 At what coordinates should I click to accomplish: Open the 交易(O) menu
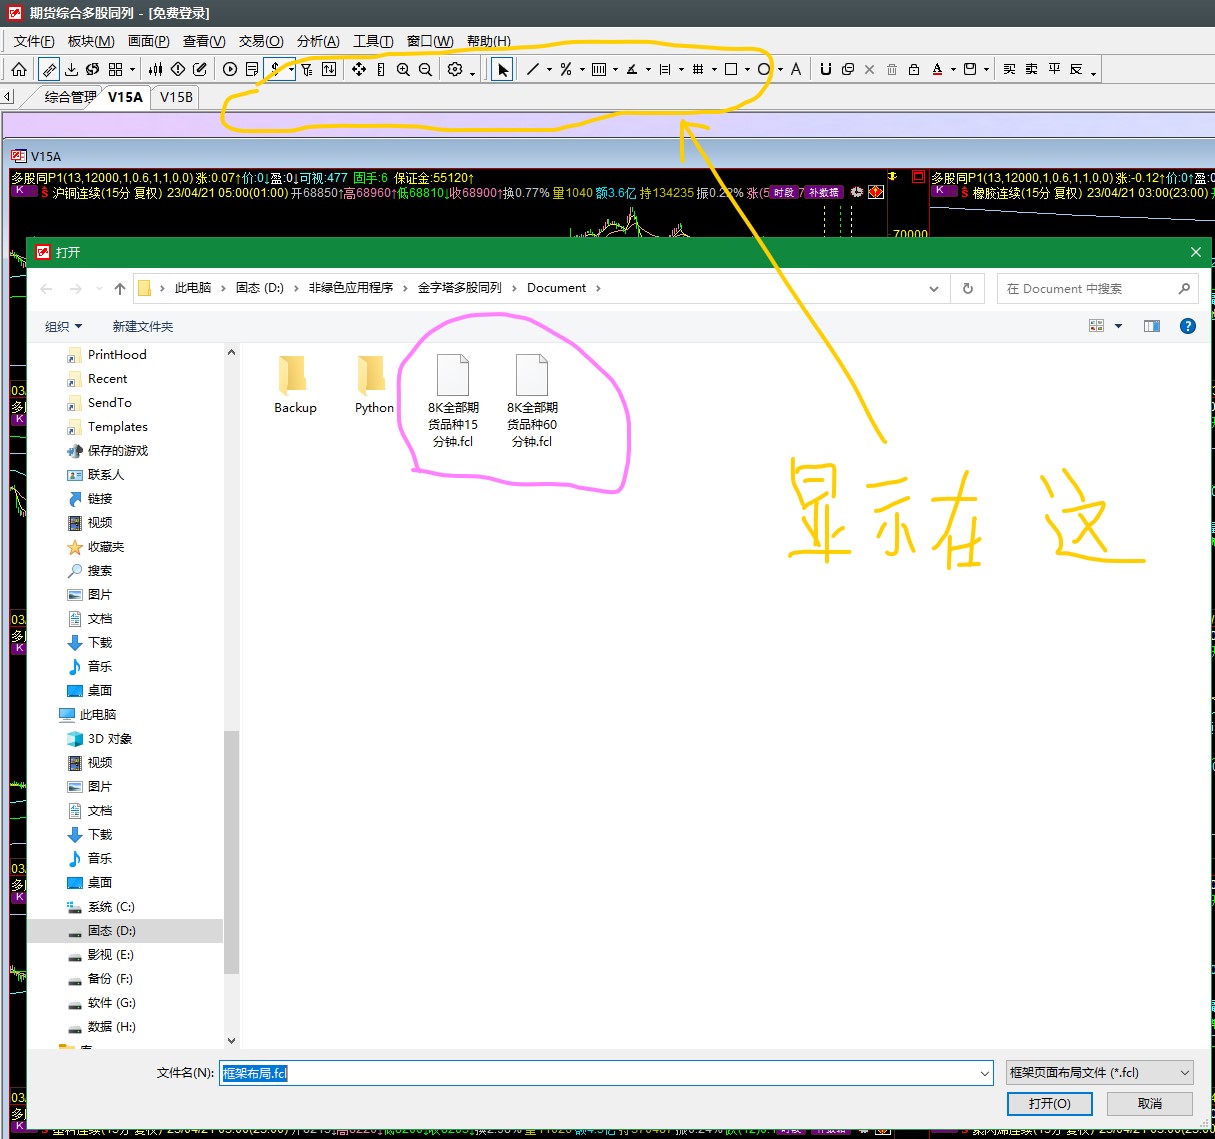pyautogui.click(x=261, y=41)
